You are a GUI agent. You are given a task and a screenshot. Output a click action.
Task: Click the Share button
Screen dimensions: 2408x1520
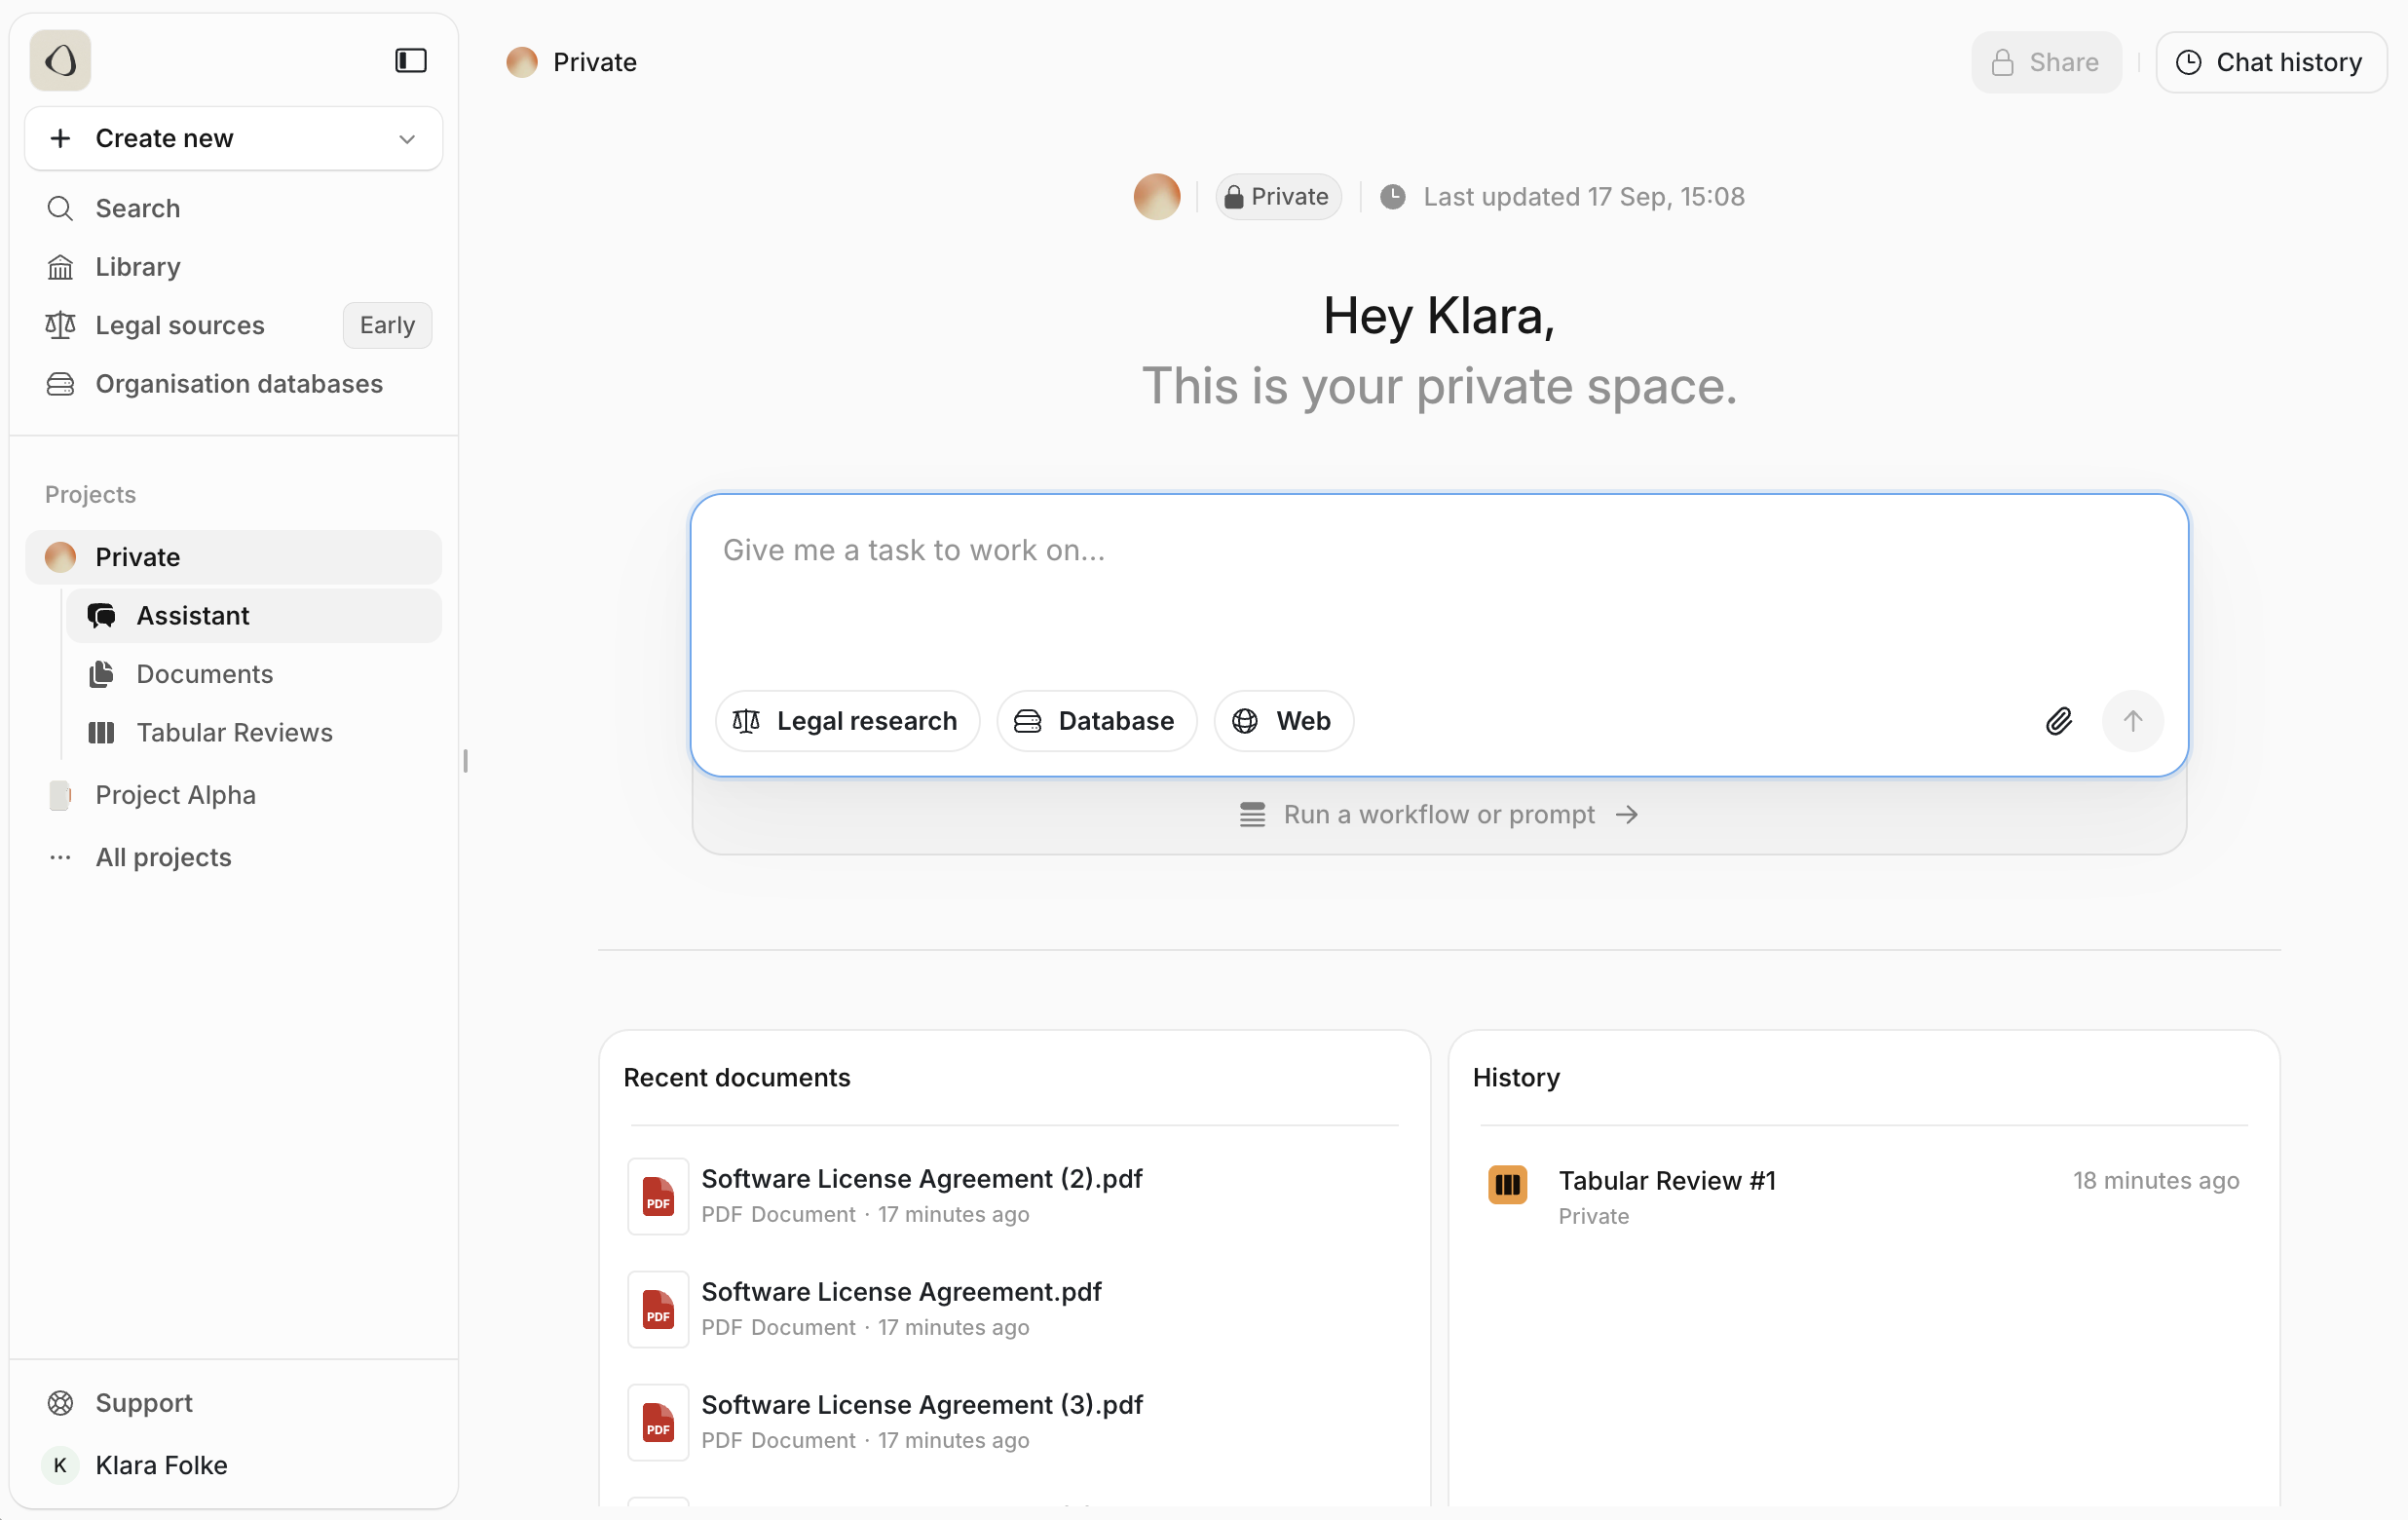pos(2045,62)
